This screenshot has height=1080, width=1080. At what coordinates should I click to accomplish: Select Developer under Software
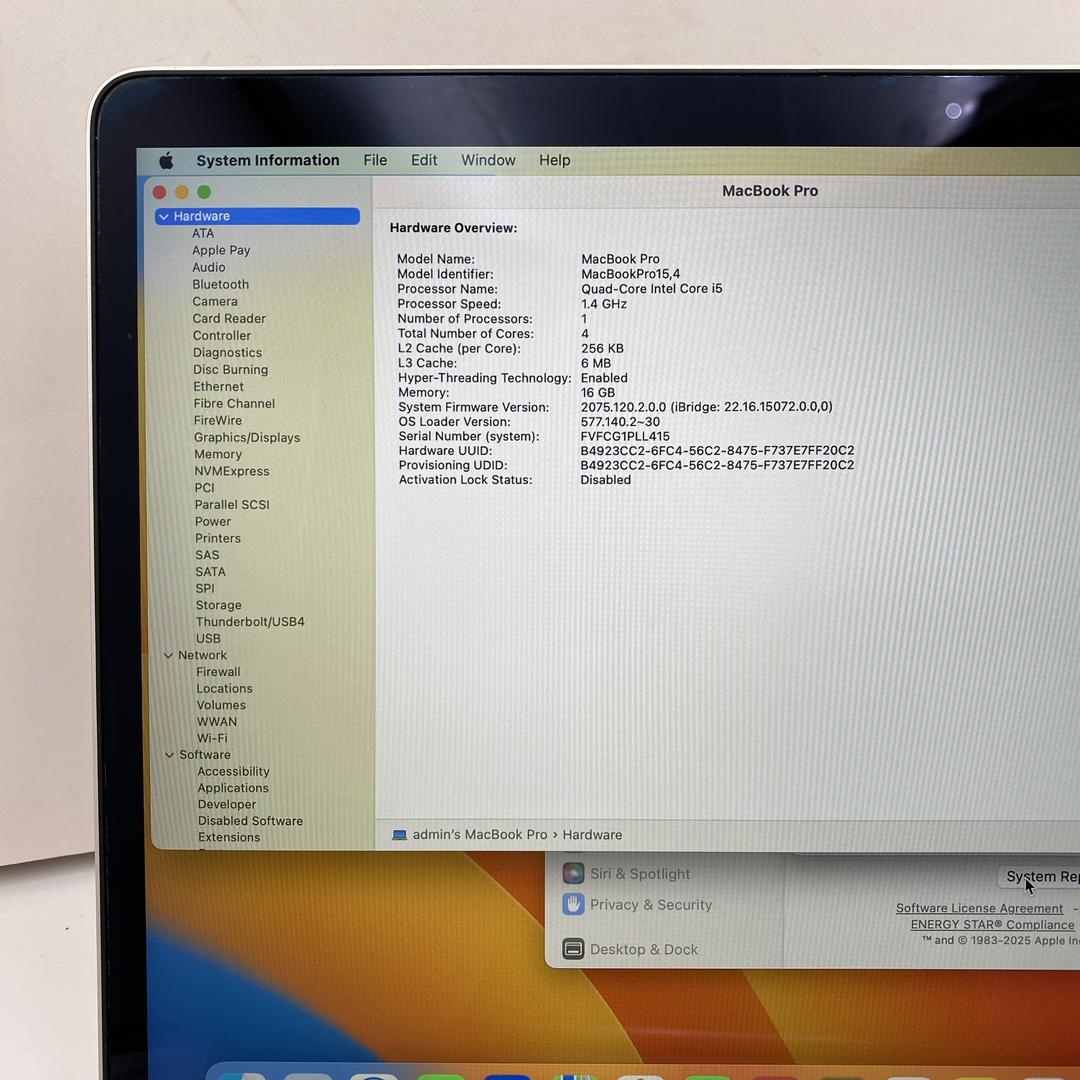click(x=227, y=804)
